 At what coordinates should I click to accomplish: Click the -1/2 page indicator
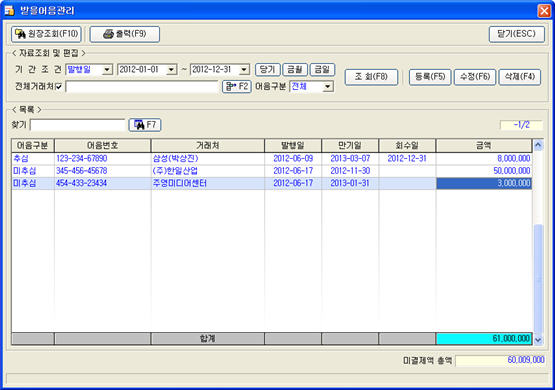(521, 125)
